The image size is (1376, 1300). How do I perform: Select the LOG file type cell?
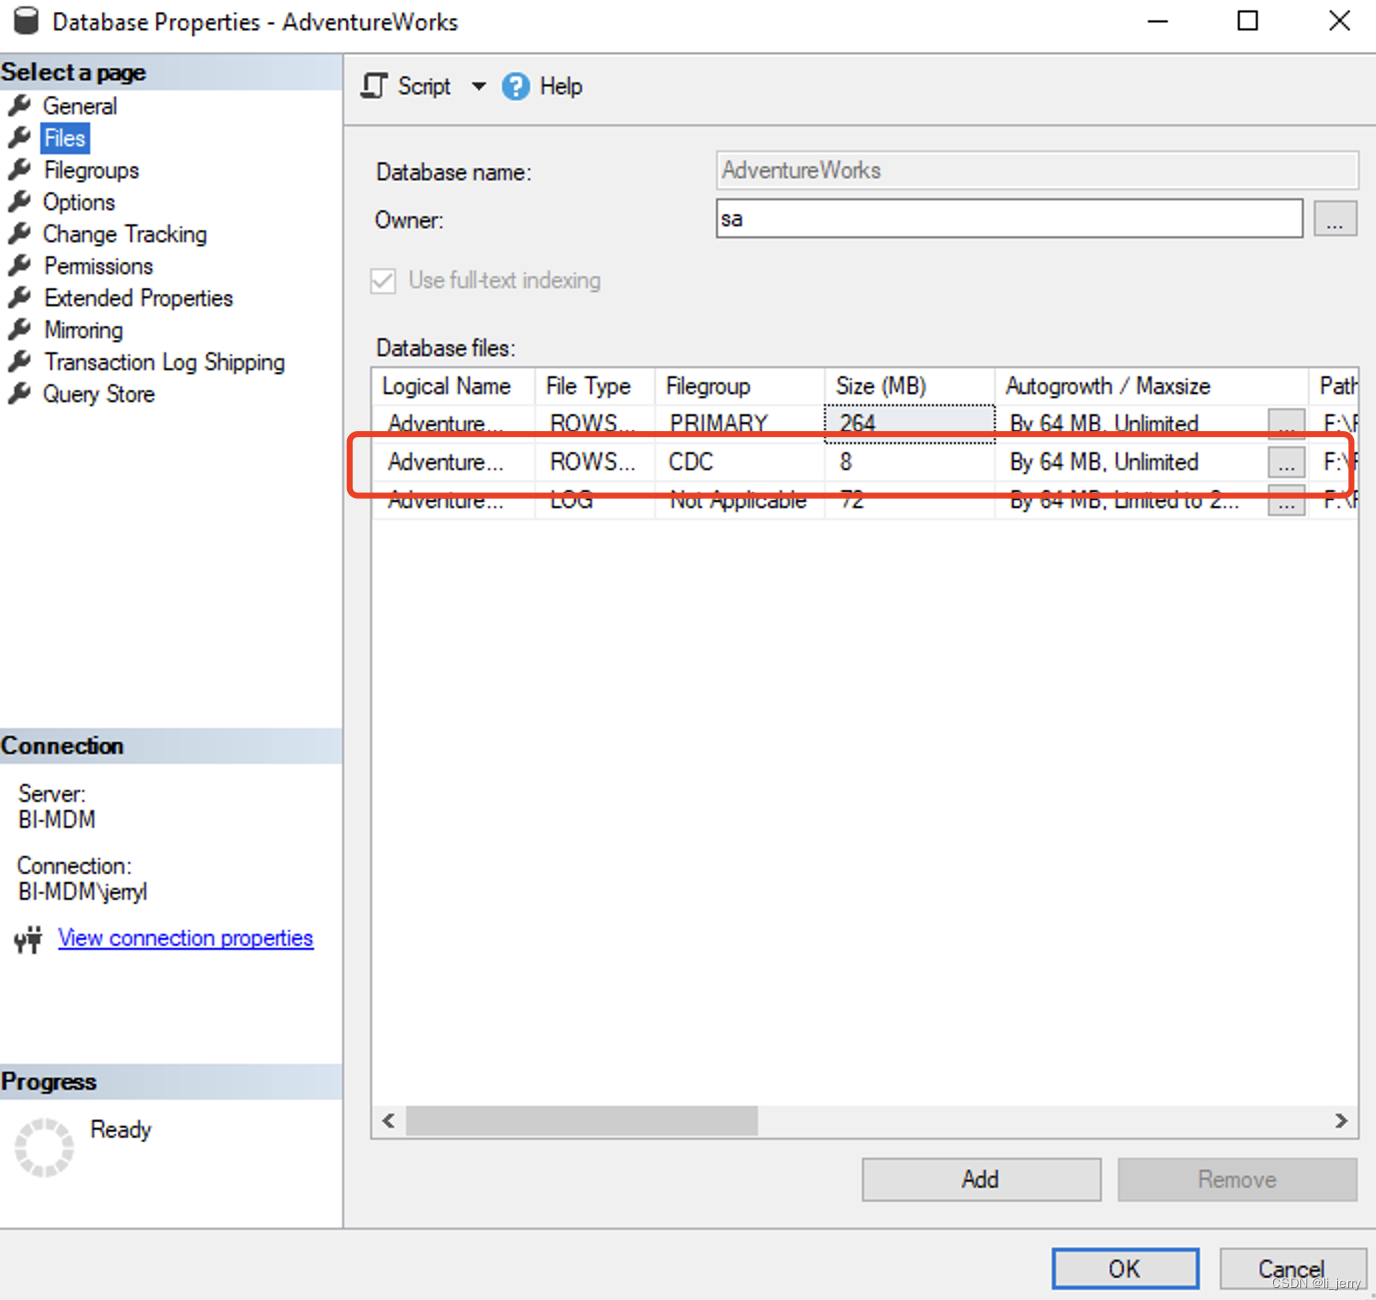(x=595, y=500)
